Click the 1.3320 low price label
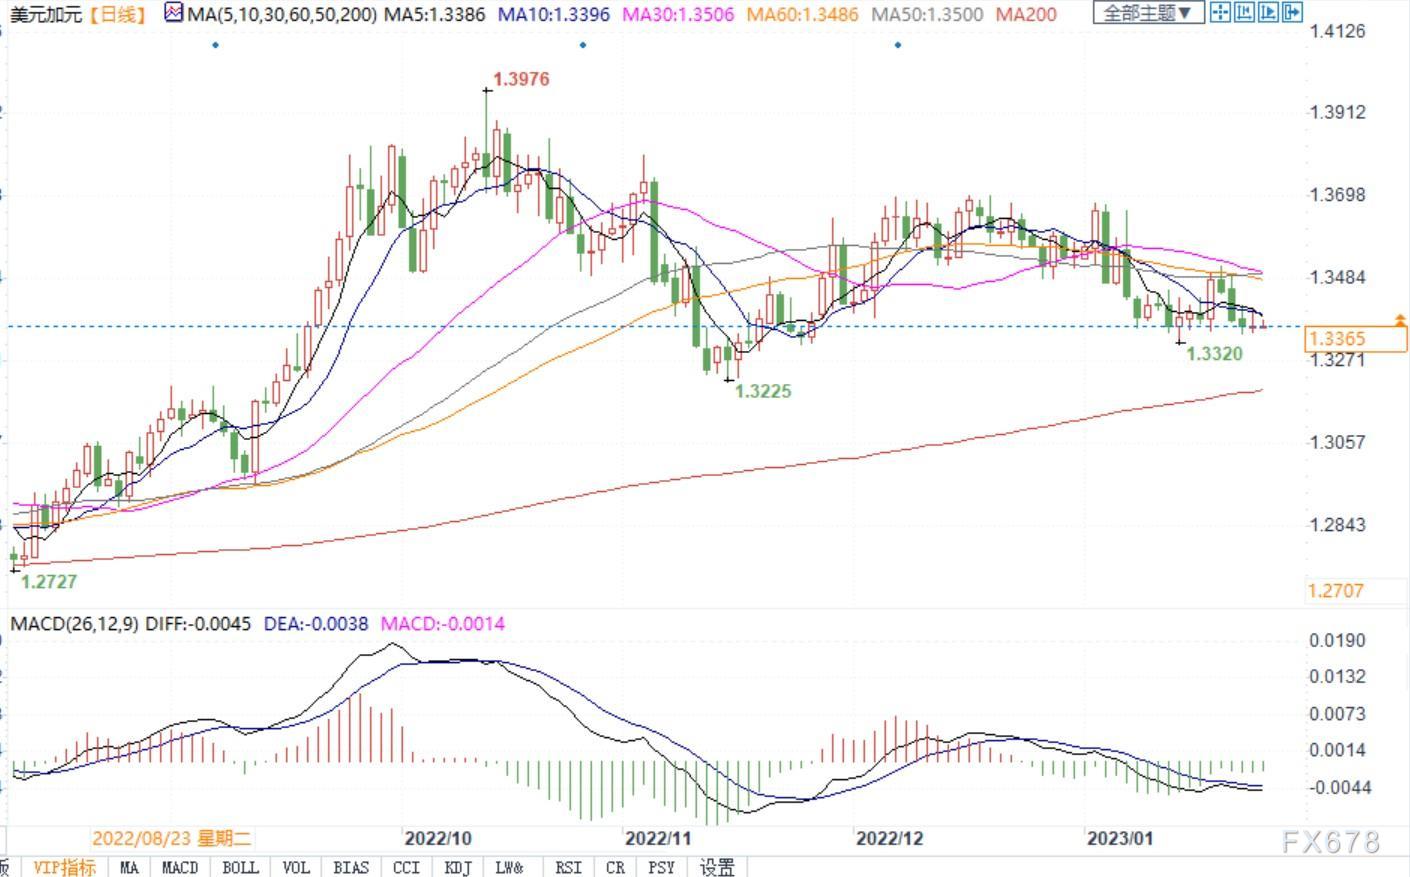The height and width of the screenshot is (877, 1410). click(1214, 353)
